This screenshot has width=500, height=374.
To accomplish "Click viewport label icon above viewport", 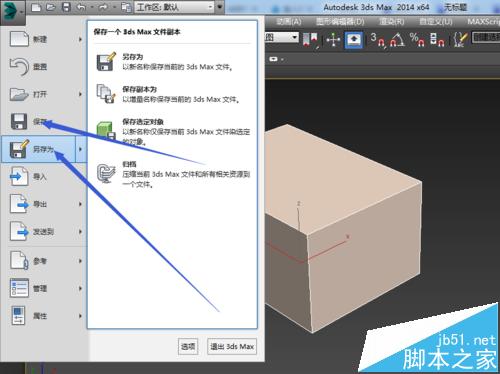I will [274, 59].
